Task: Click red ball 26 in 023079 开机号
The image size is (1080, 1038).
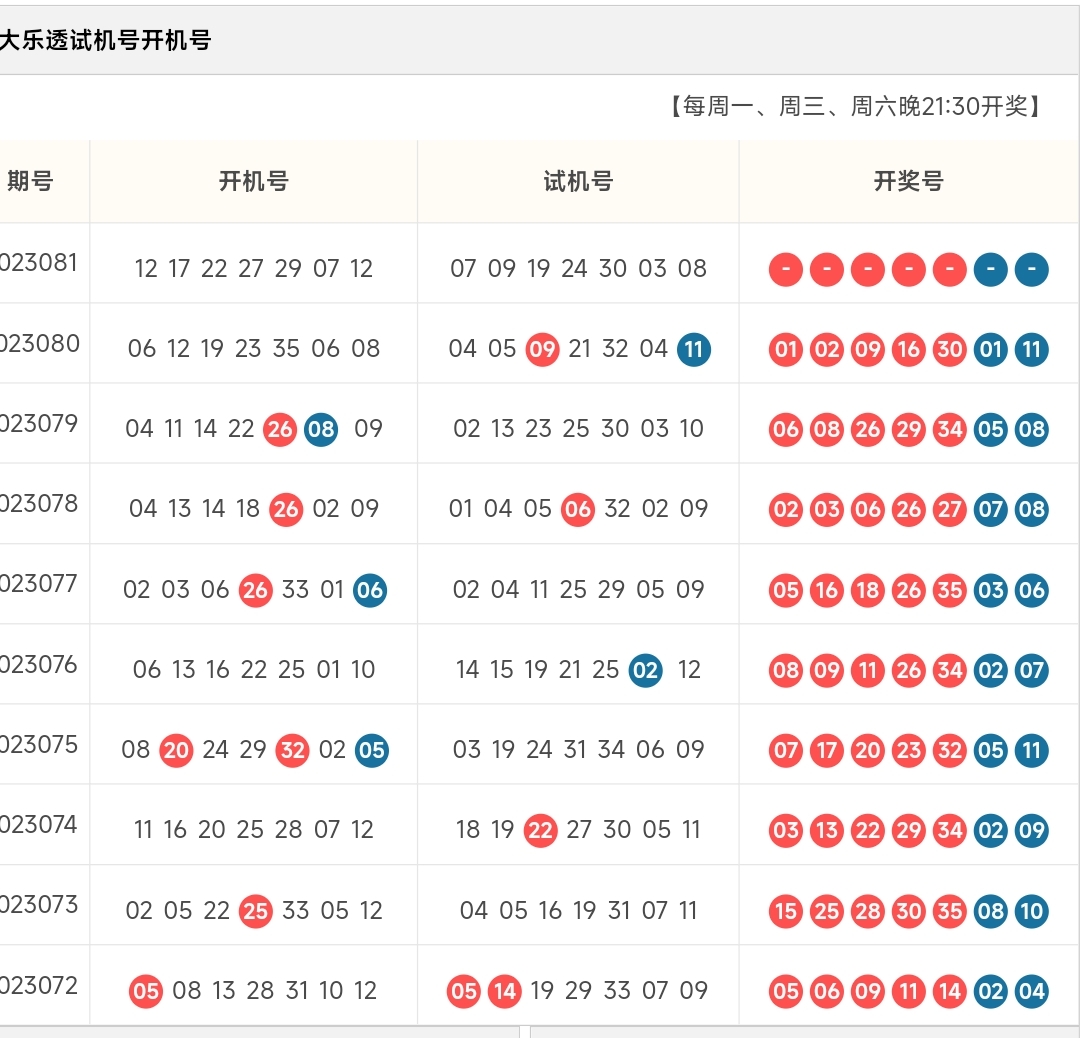Action: 280,429
